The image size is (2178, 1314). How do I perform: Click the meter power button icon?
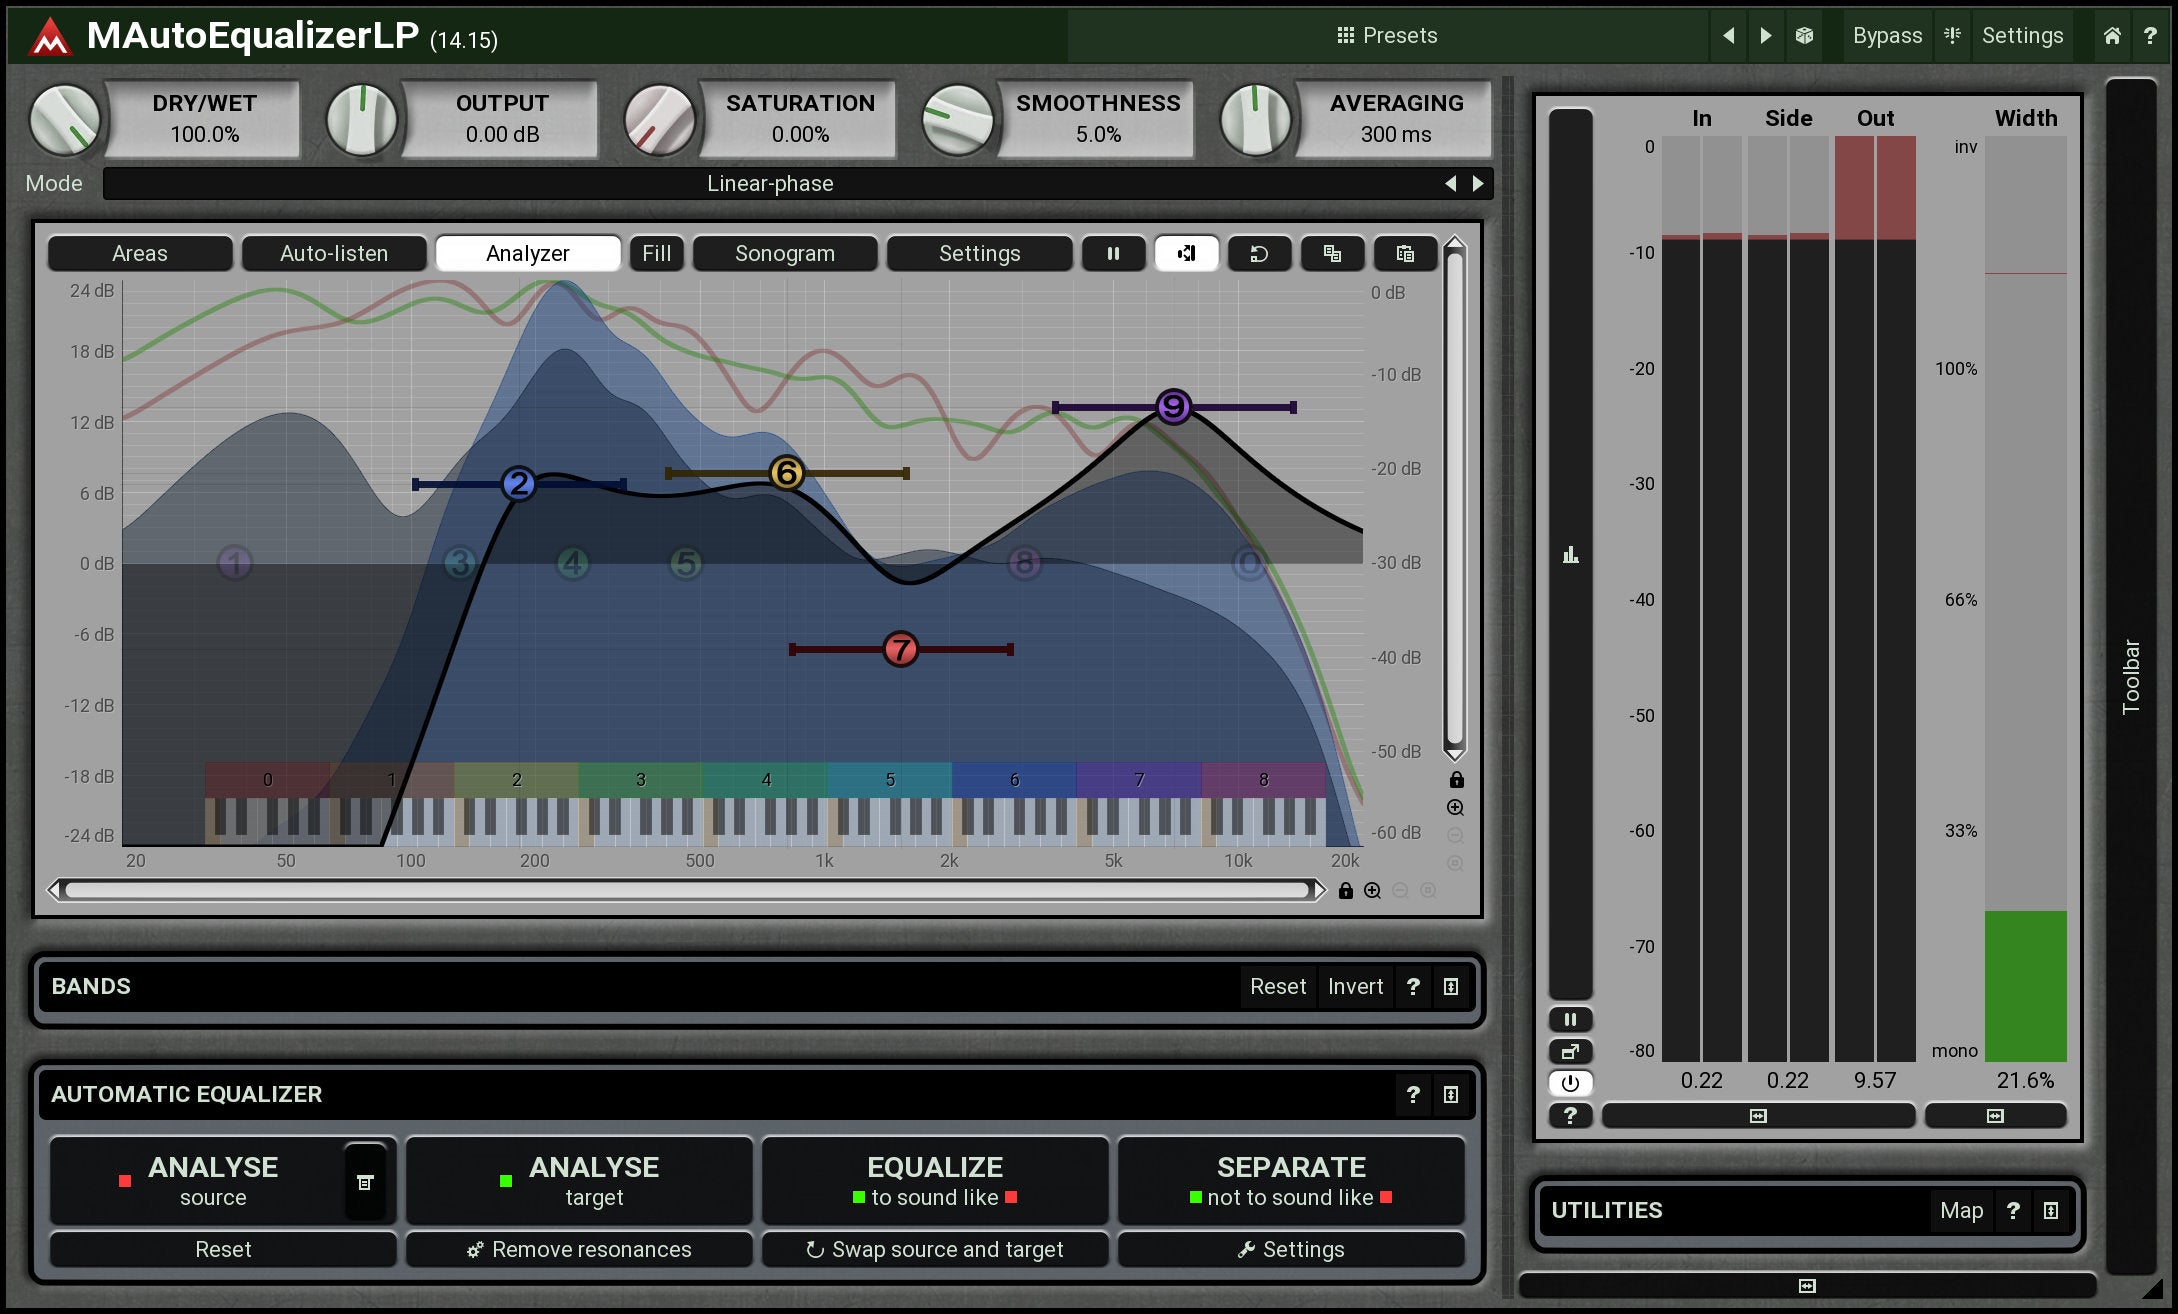coord(1570,1083)
